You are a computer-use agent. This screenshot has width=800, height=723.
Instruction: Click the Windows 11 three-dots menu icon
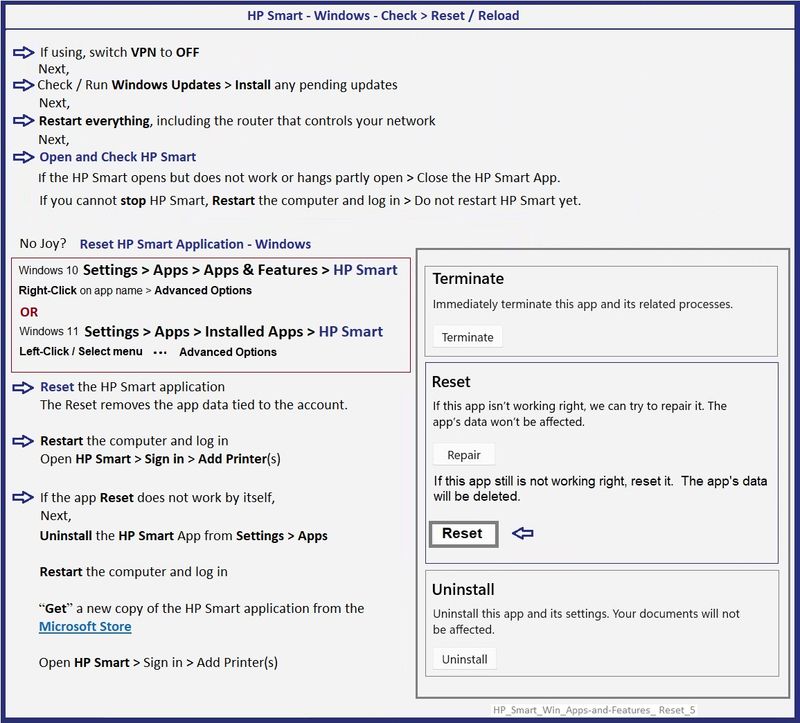160,353
